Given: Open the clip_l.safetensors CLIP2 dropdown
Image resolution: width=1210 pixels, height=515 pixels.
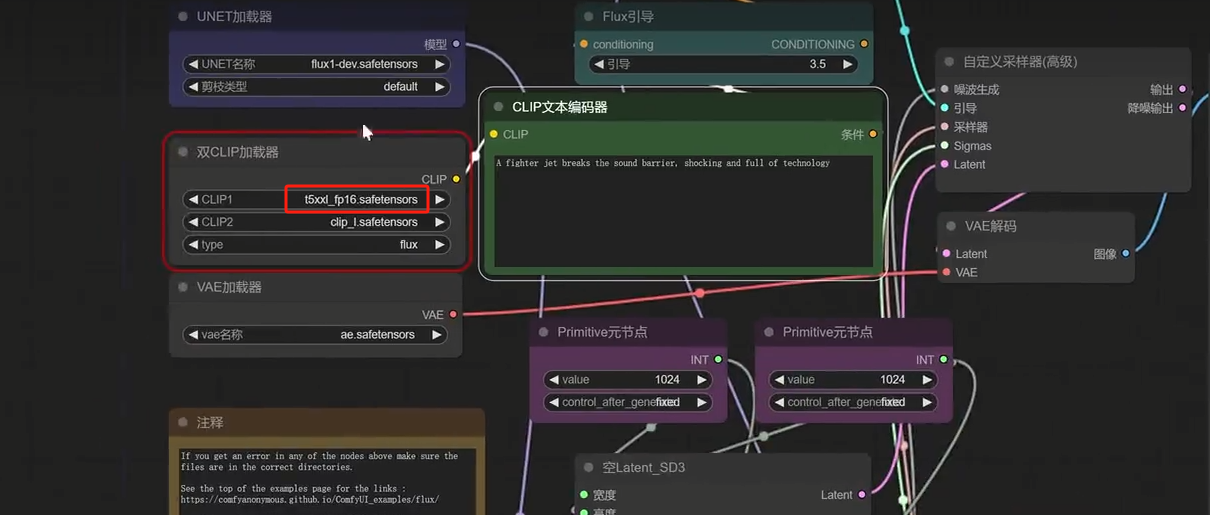Looking at the screenshot, I should pyautogui.click(x=316, y=222).
